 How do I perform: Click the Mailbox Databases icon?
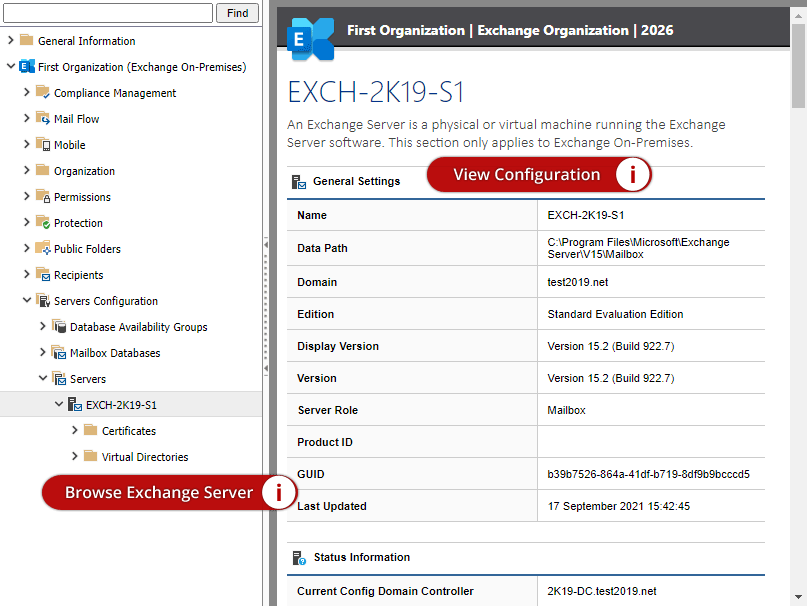tap(59, 352)
